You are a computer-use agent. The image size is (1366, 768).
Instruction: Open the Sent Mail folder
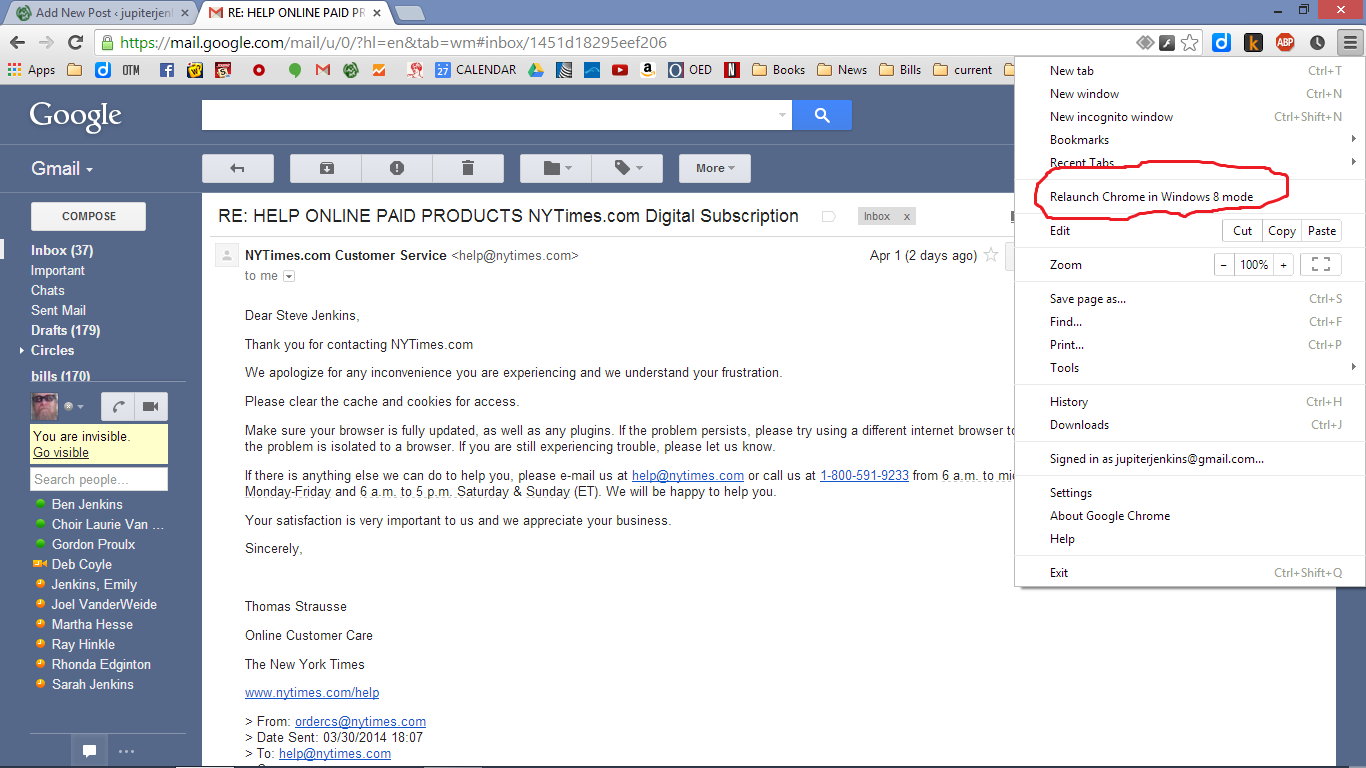pyautogui.click(x=59, y=311)
